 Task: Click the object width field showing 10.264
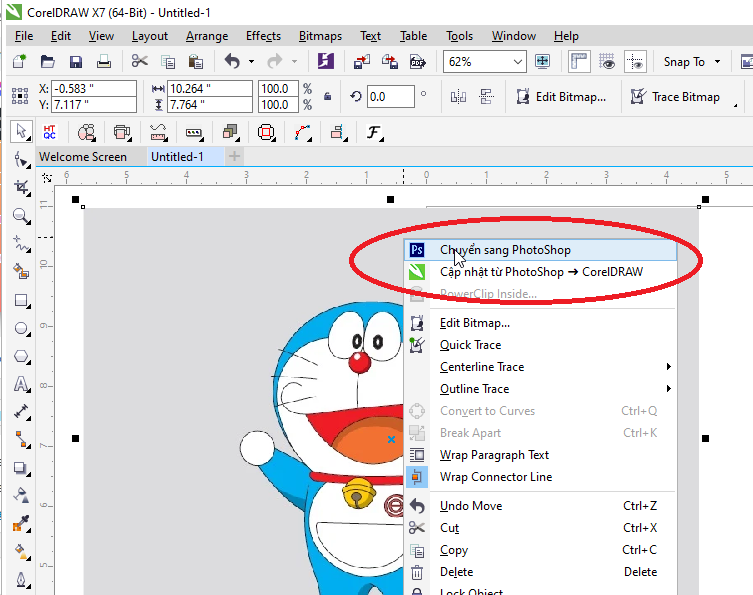pos(209,89)
